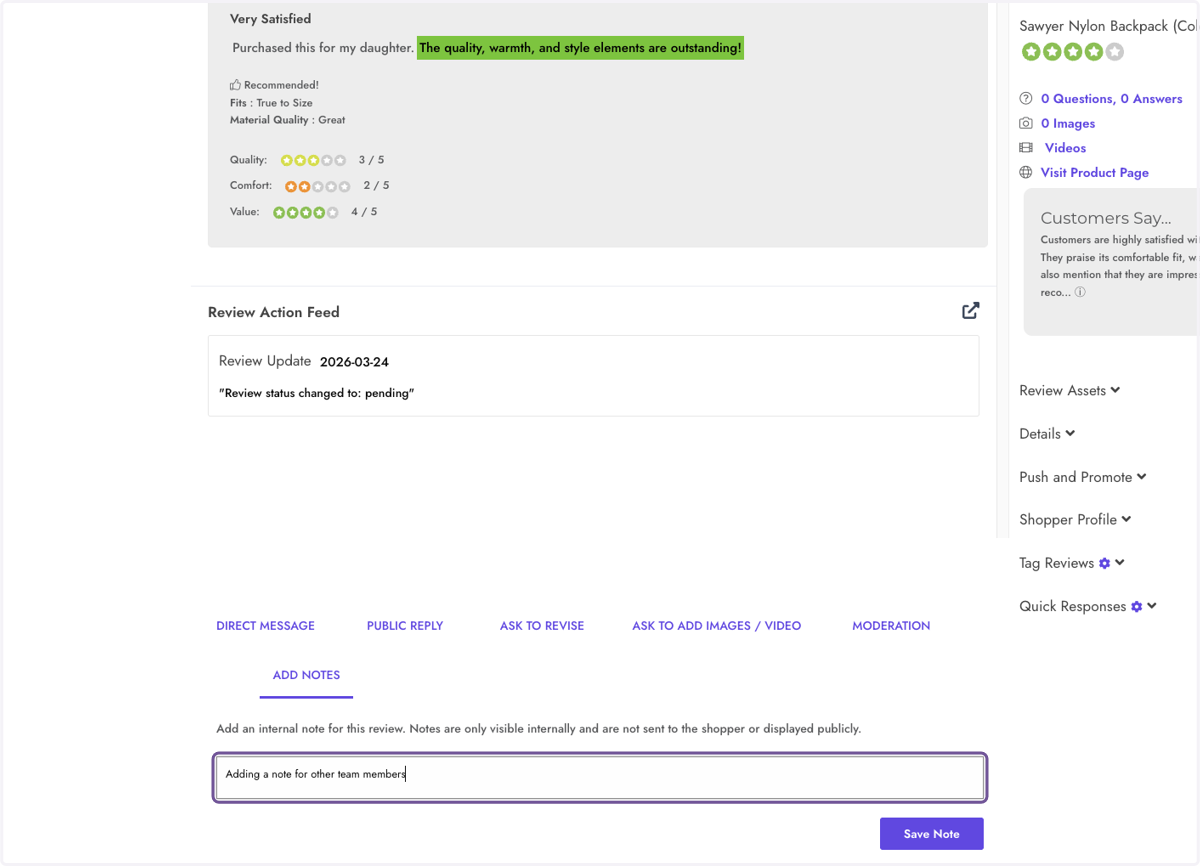1200x866 pixels.
Task: Click the Sawyer Nylon Backpack star rating
Action: coord(1073,52)
